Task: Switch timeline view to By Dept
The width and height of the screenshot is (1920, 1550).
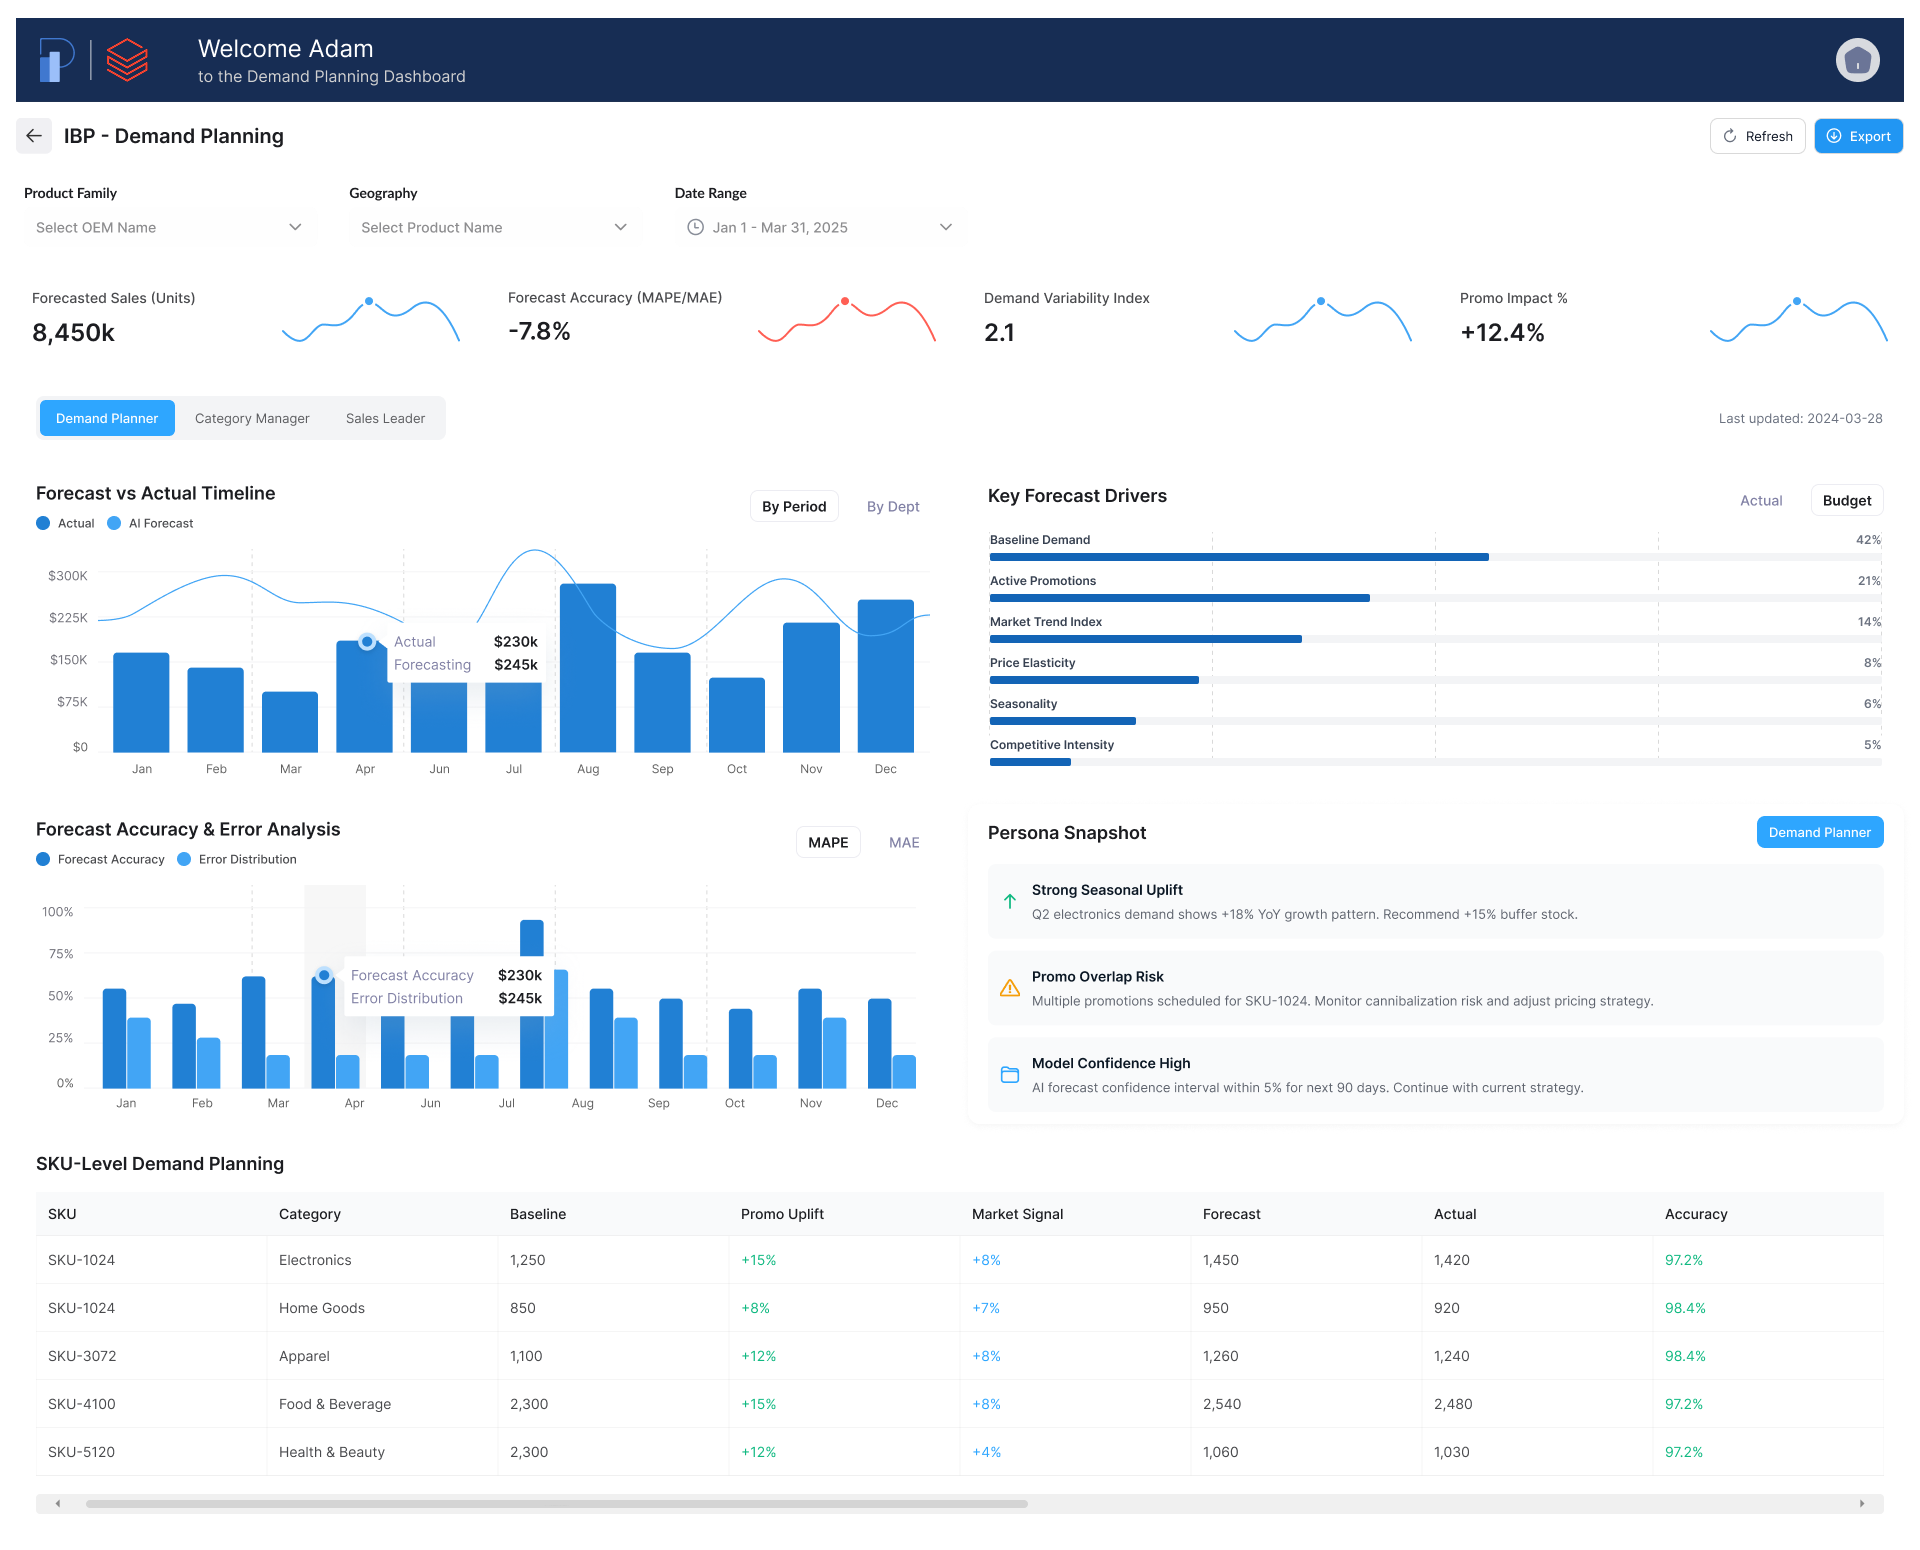Action: 892,506
